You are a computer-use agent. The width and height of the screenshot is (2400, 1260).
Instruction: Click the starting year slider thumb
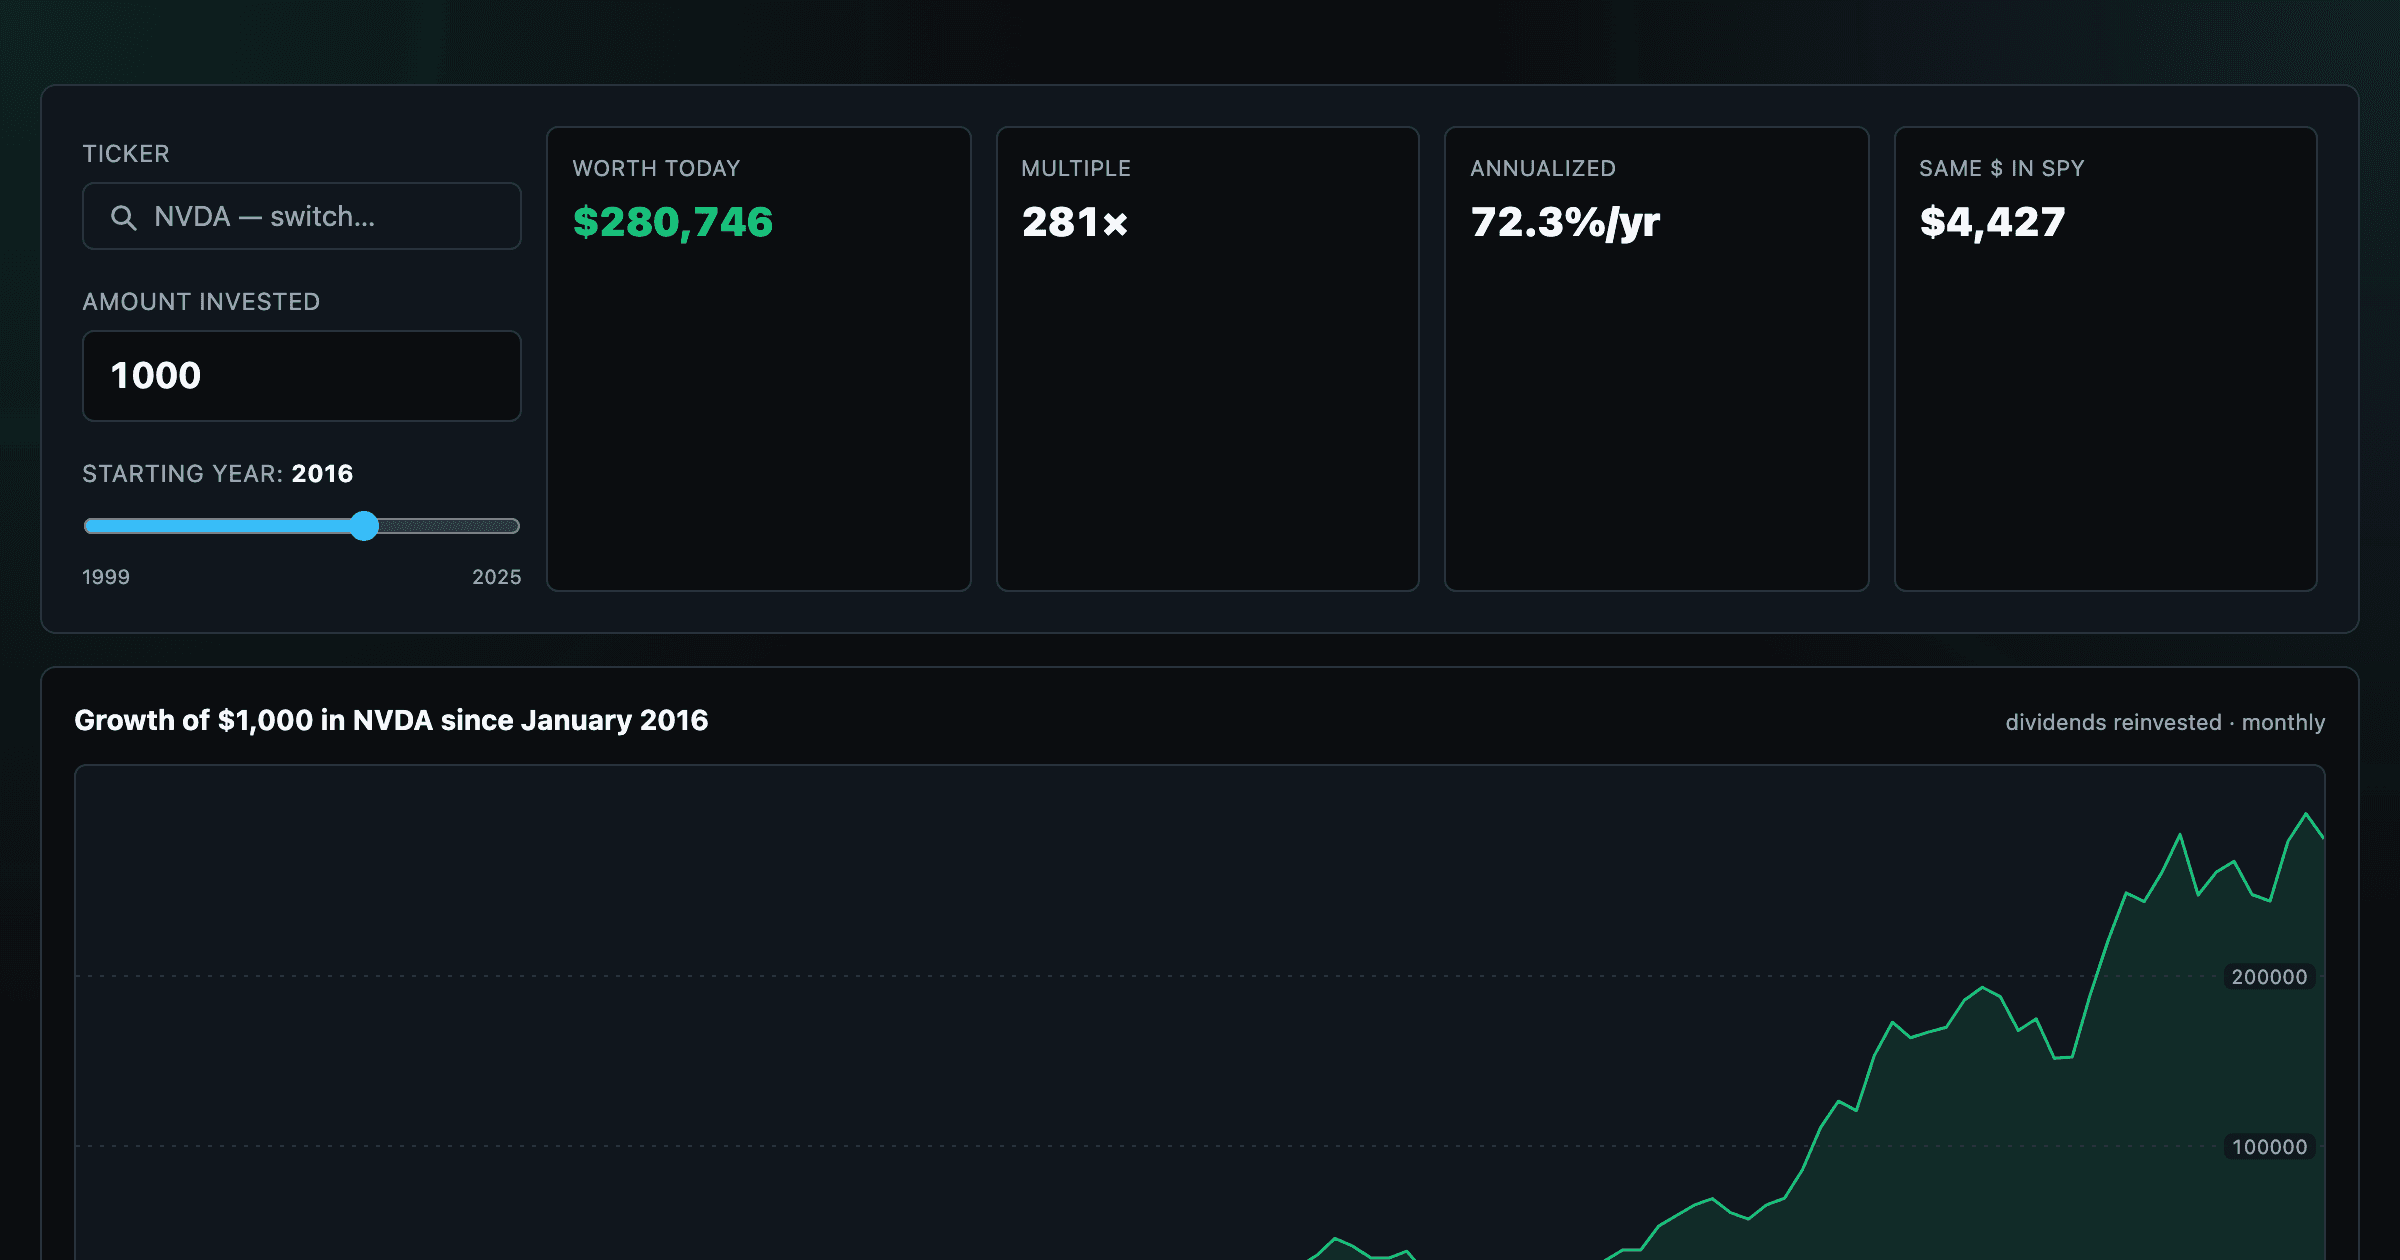click(x=365, y=526)
